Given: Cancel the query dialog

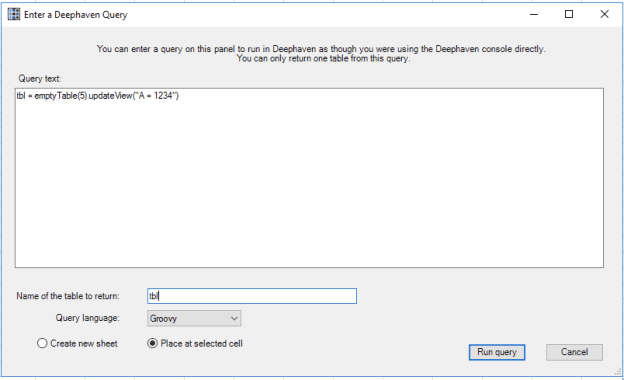Looking at the screenshot, I should (574, 352).
